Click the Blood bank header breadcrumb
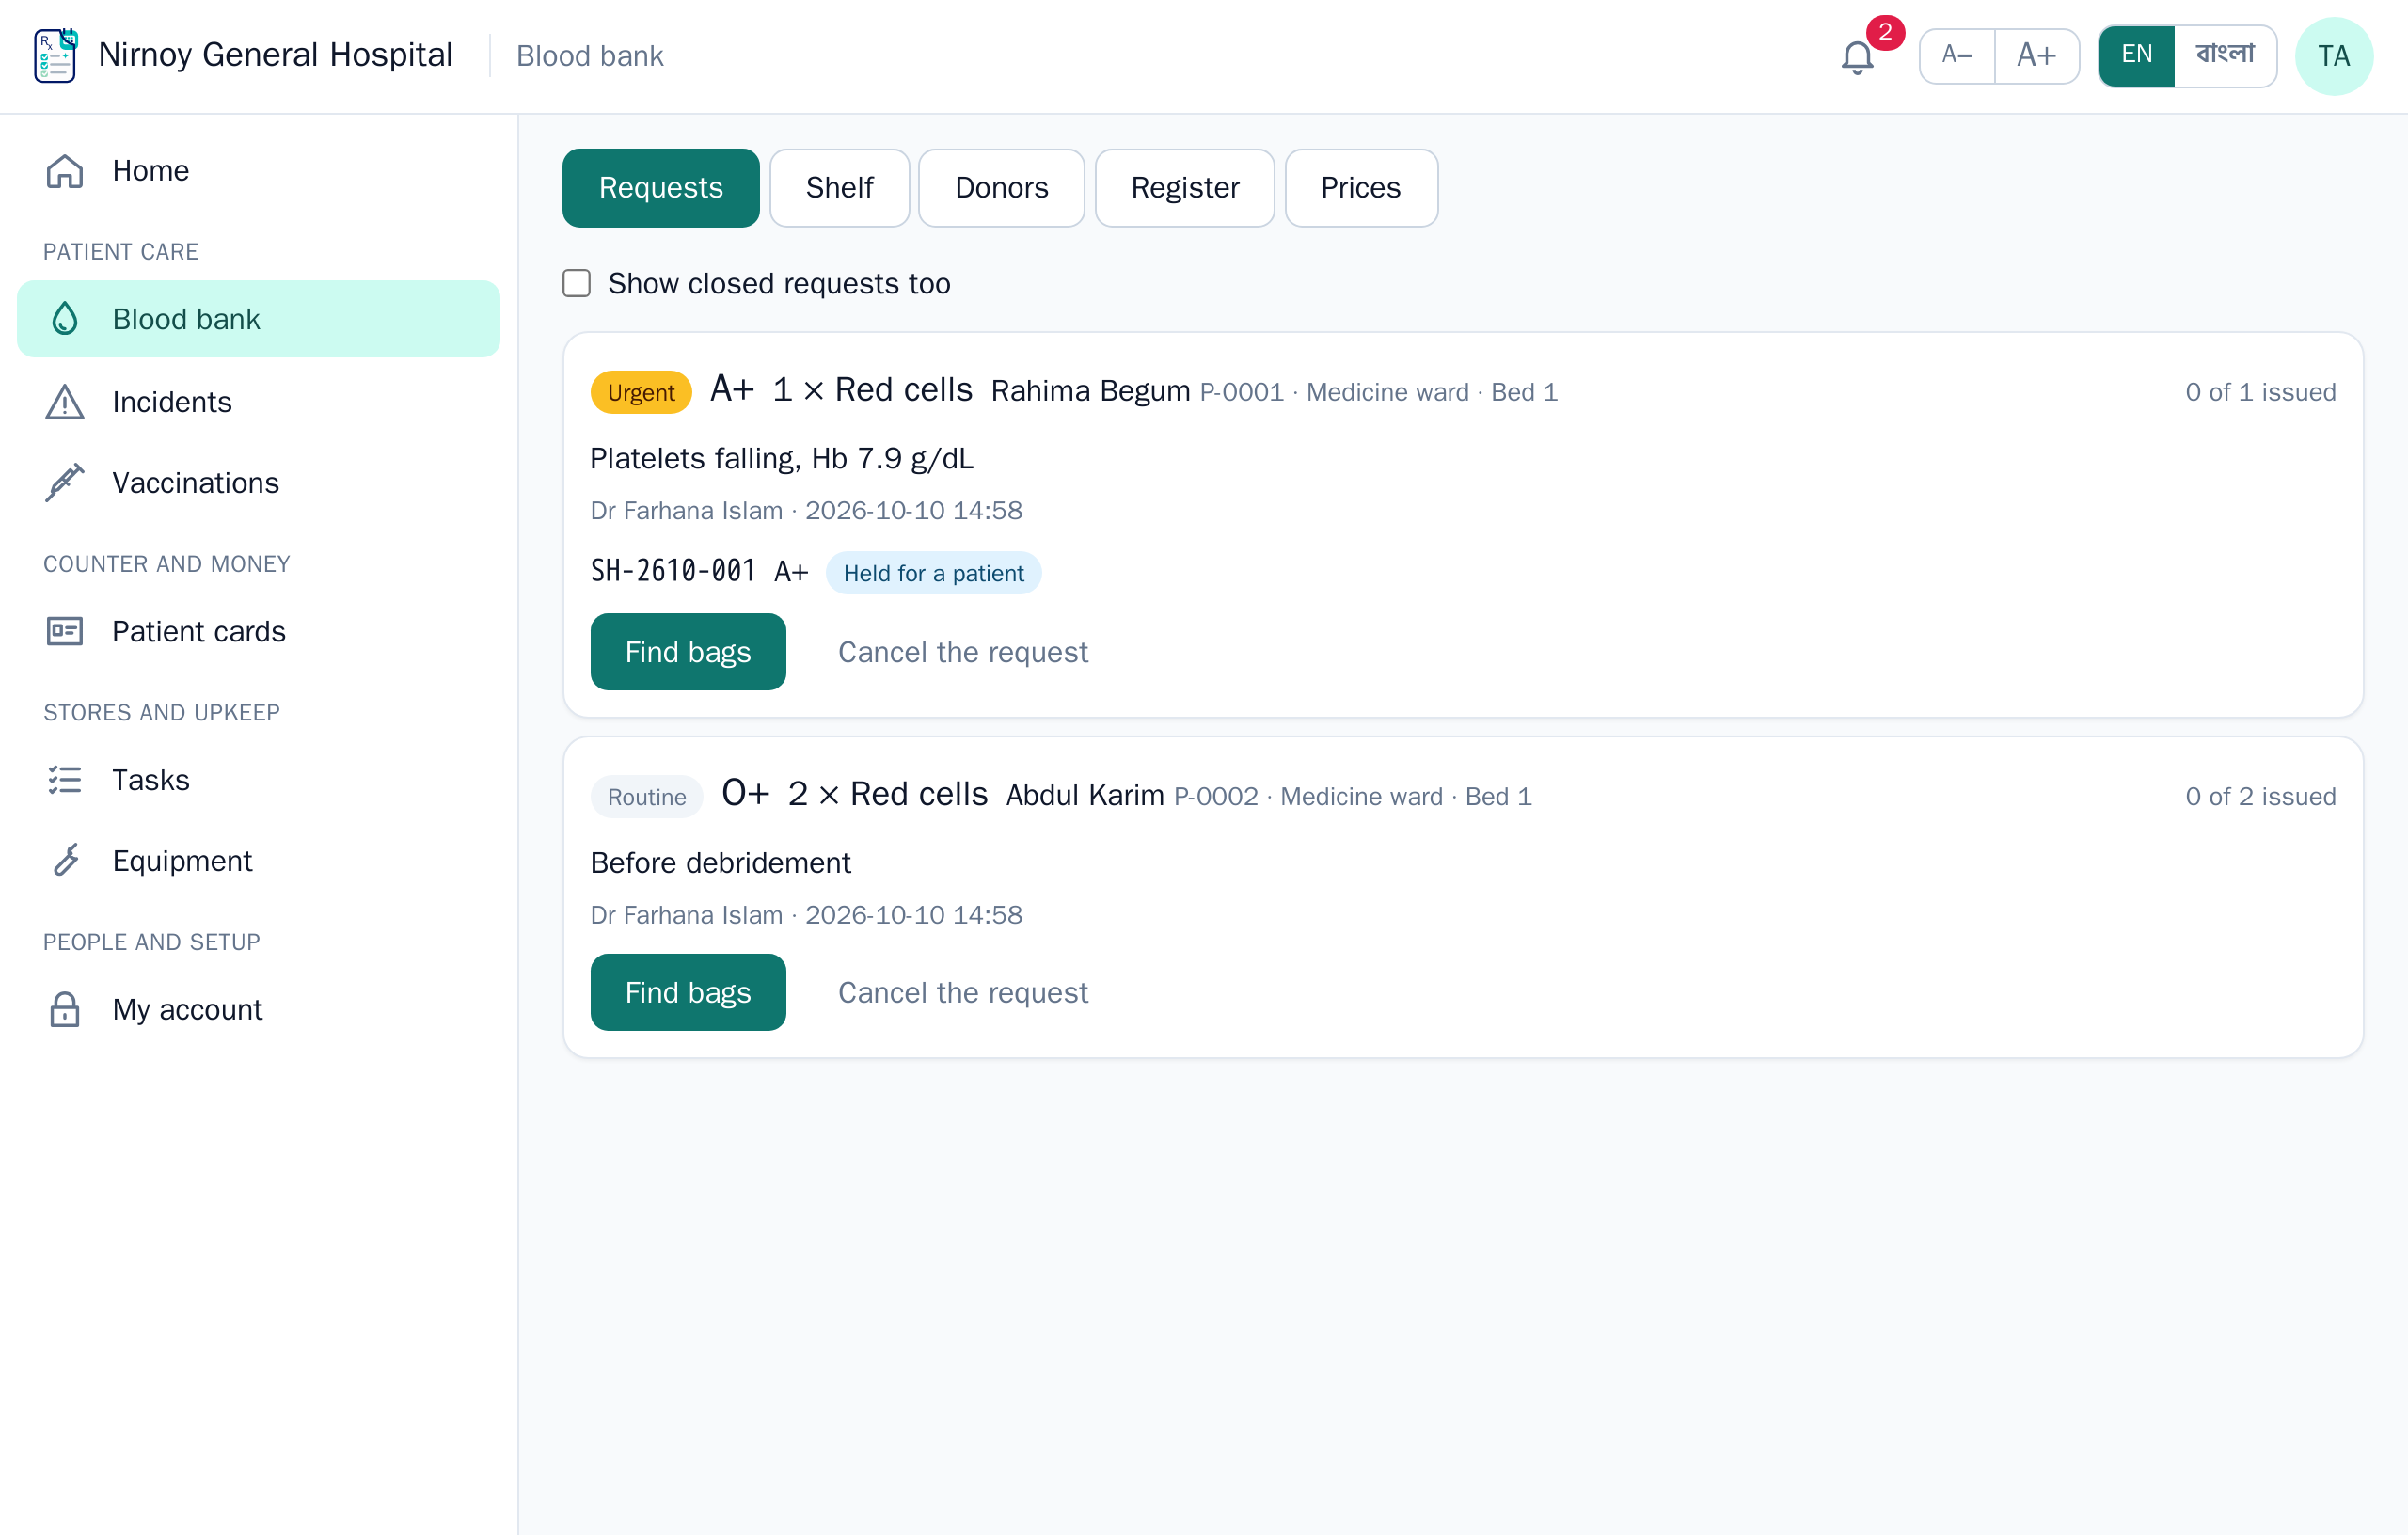 (589, 56)
